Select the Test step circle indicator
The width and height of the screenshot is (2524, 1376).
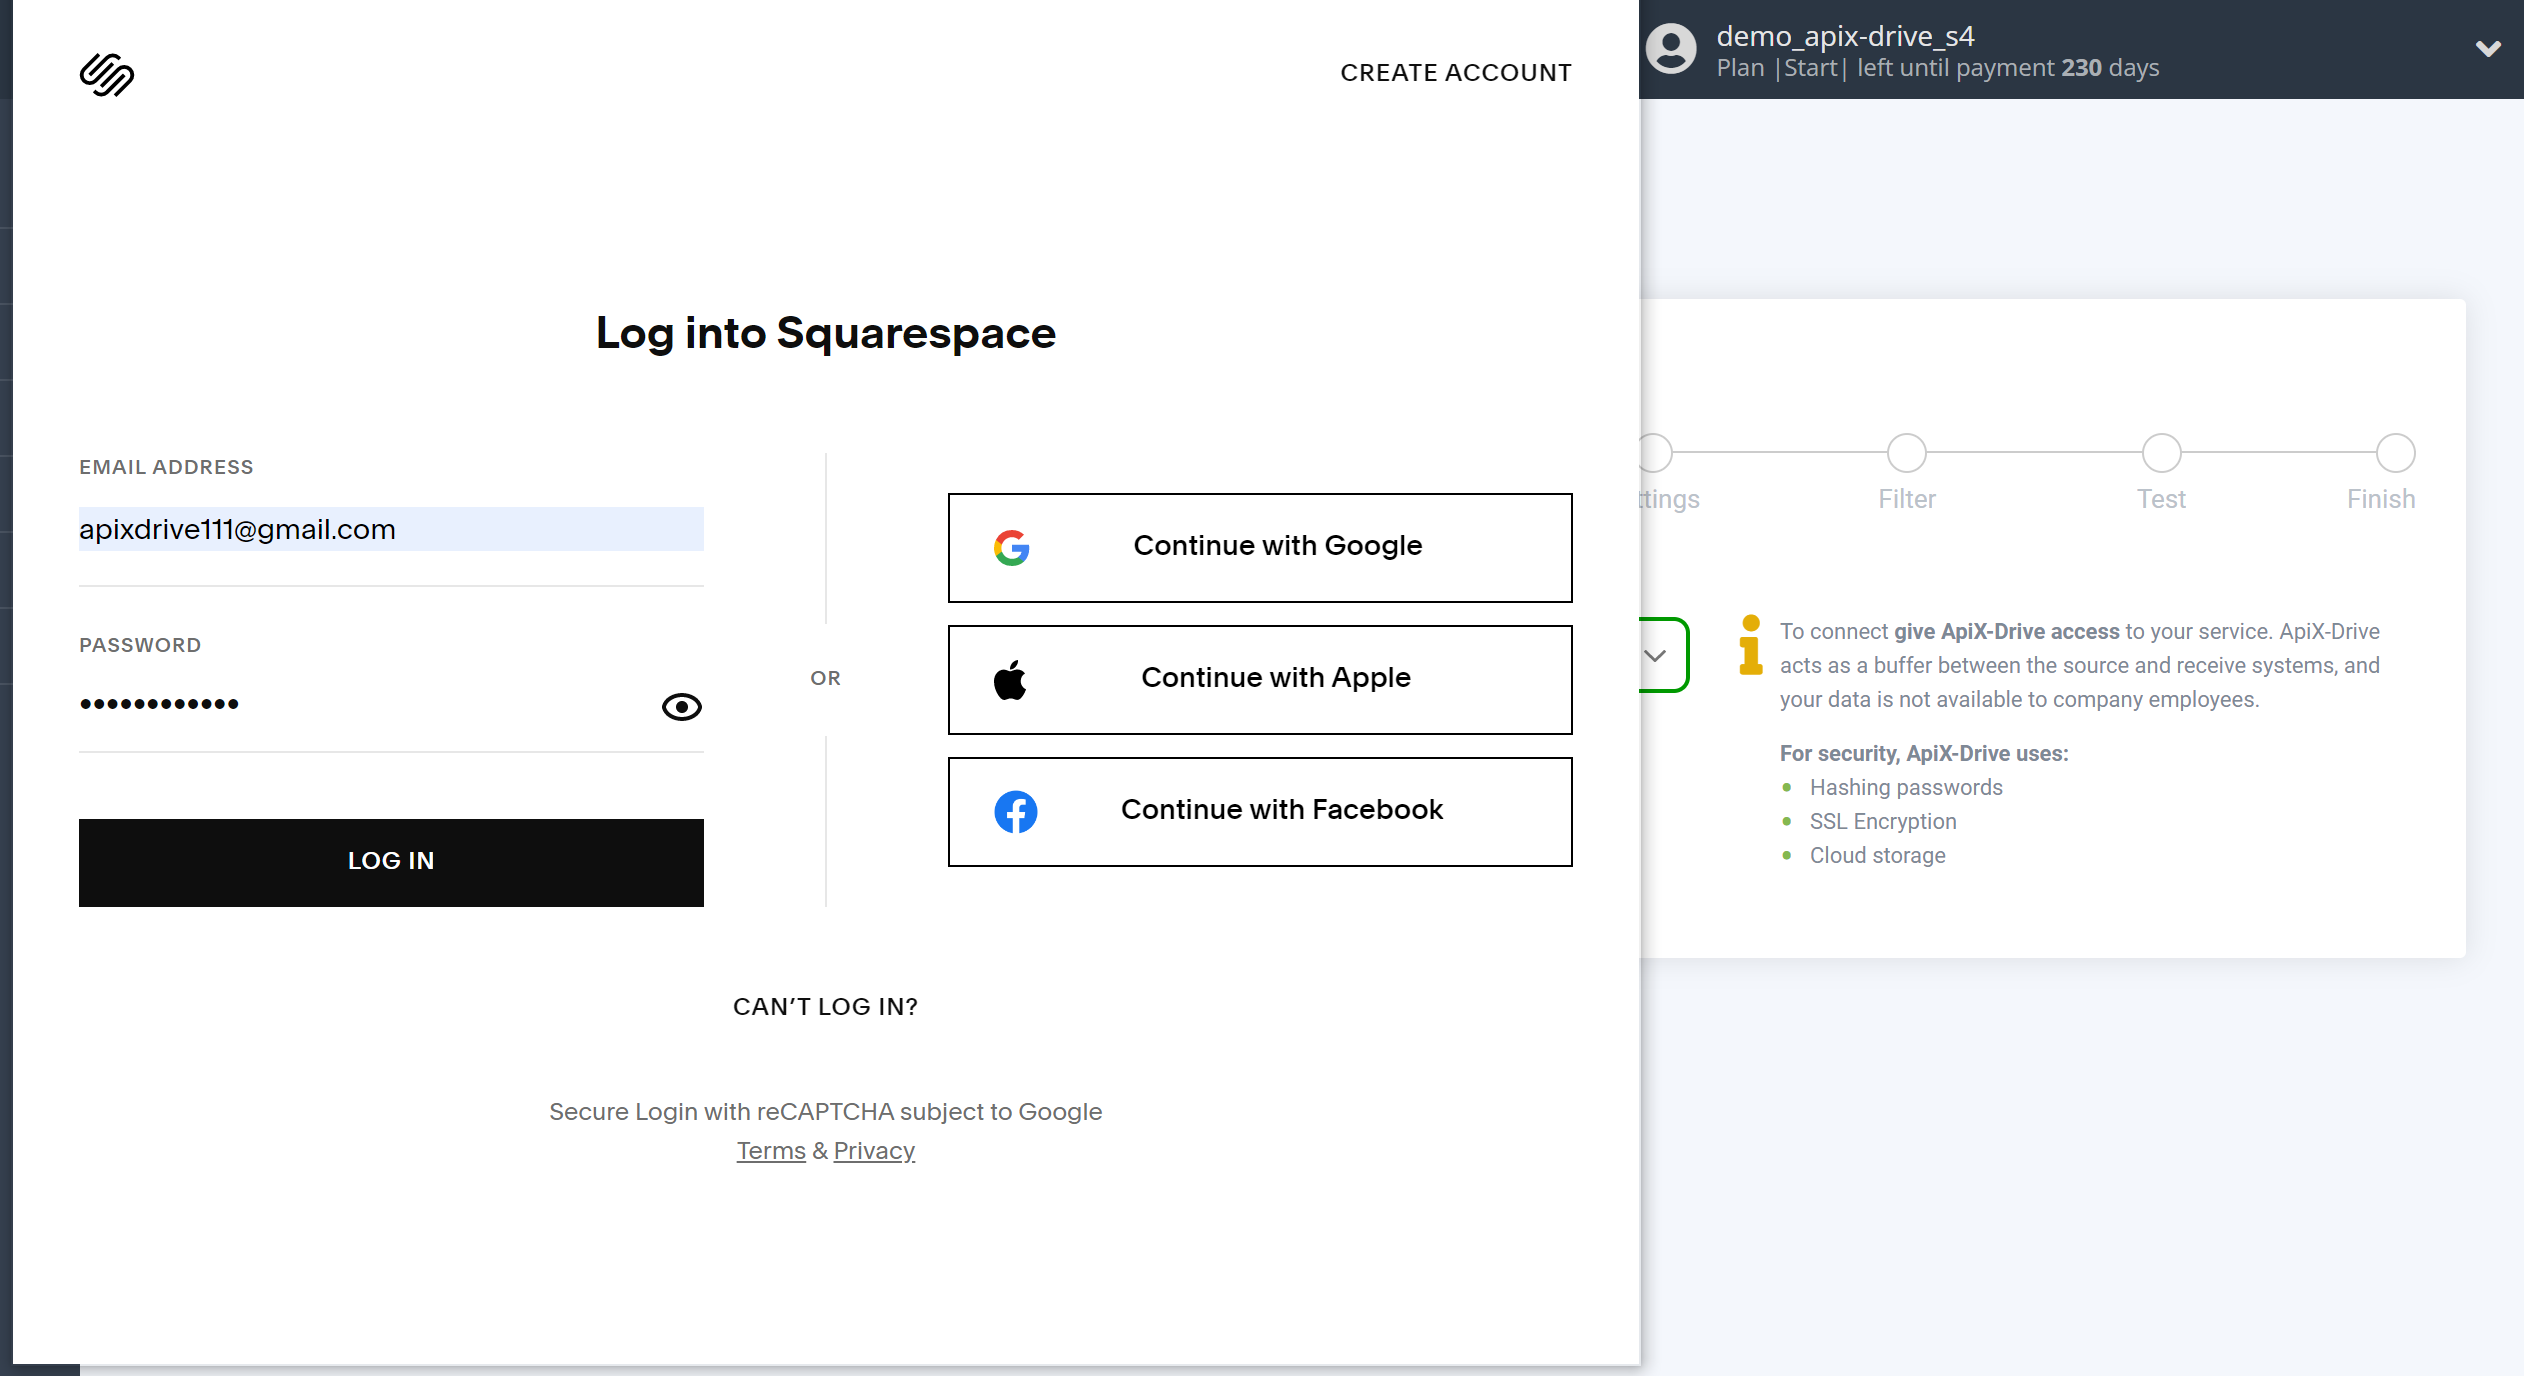click(x=2161, y=452)
